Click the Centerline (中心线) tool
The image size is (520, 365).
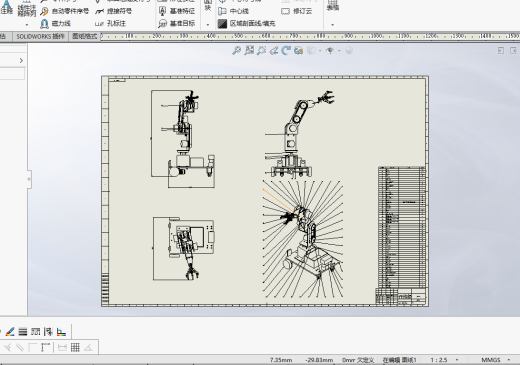coord(233,11)
